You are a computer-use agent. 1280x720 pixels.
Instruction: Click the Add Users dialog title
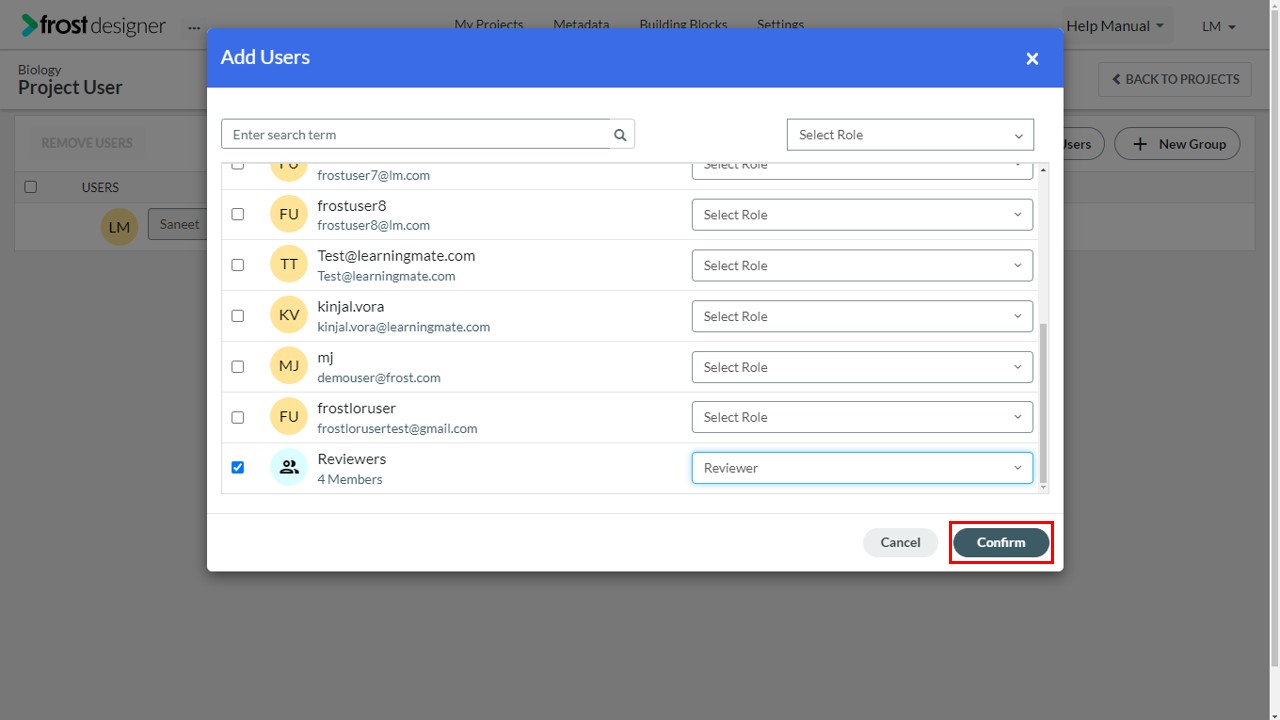tap(265, 57)
